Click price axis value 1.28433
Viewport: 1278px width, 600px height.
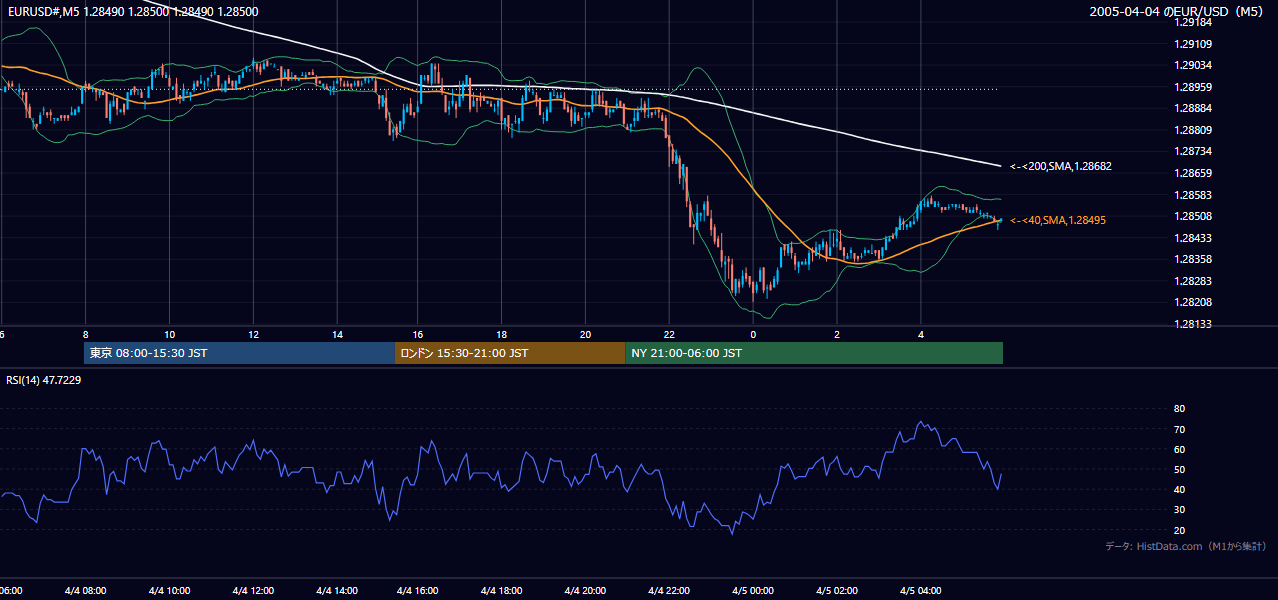pos(1194,238)
